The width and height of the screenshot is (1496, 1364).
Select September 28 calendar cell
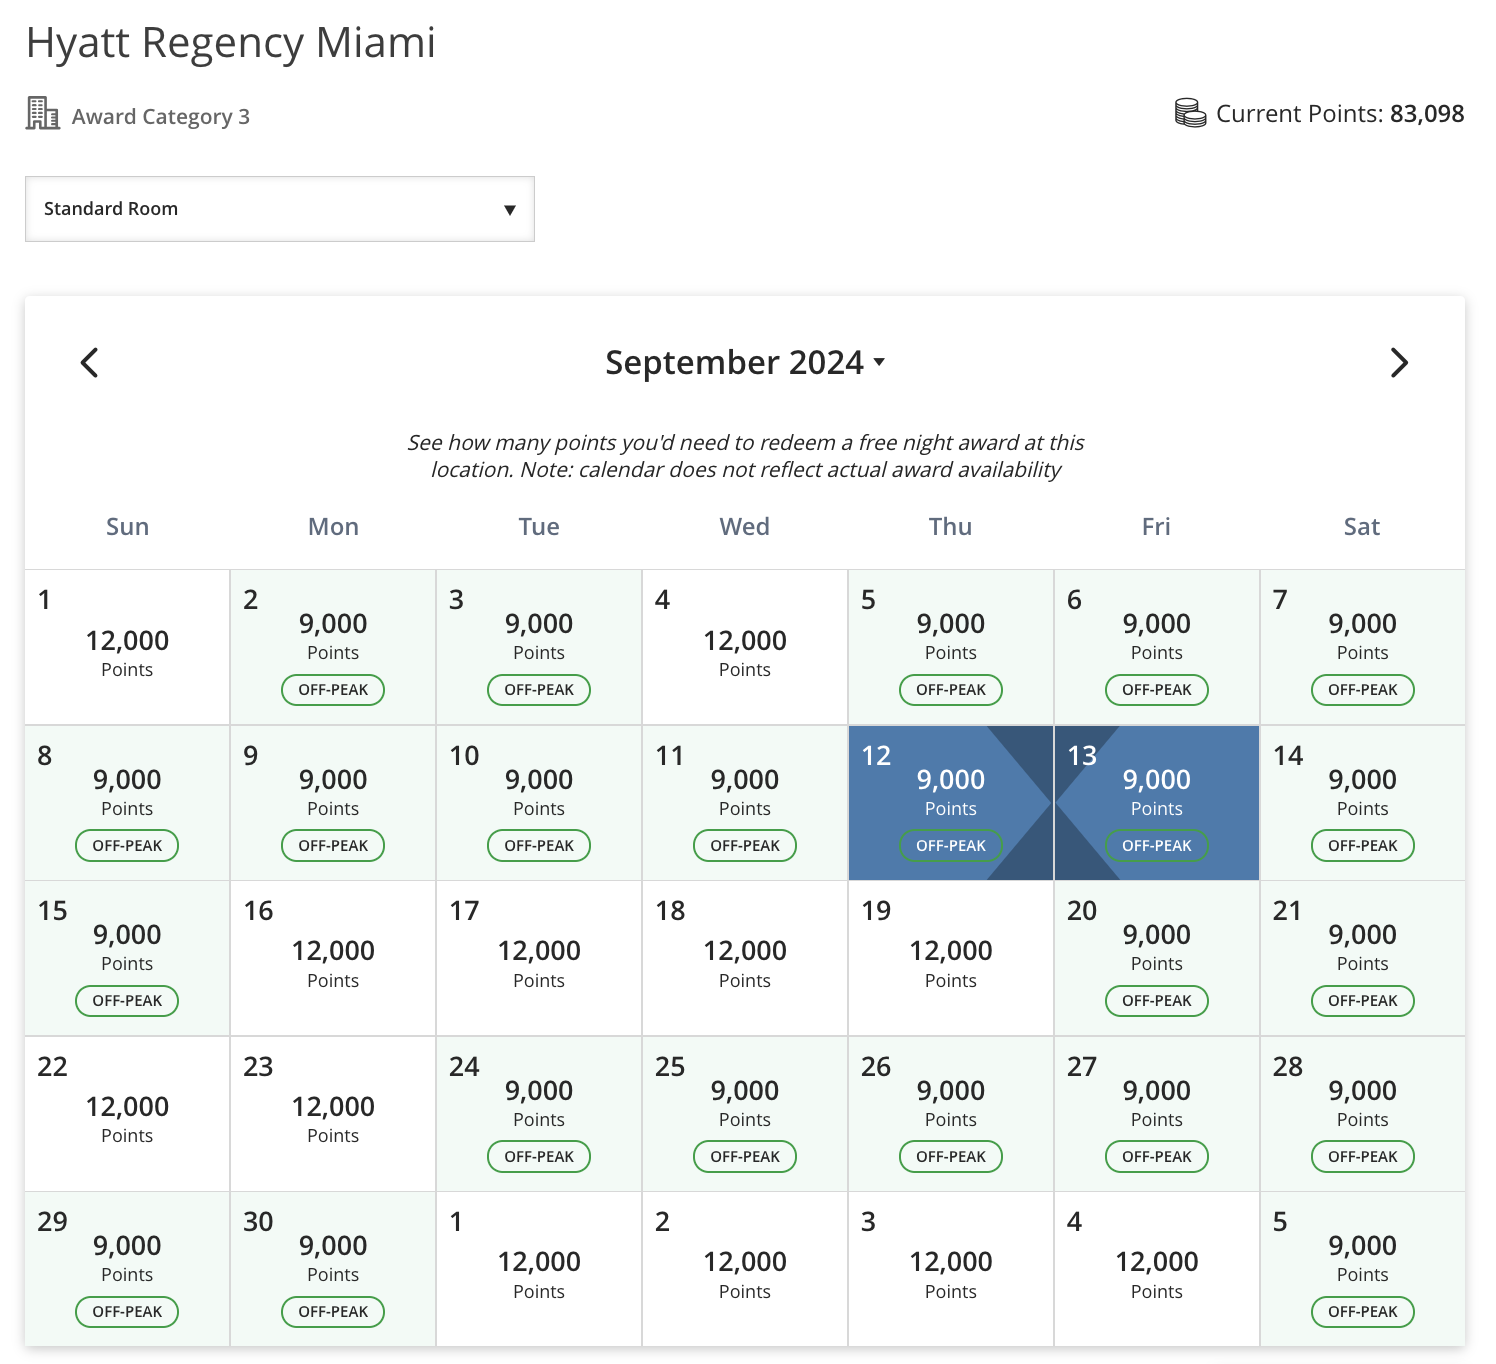[x=1363, y=1114]
